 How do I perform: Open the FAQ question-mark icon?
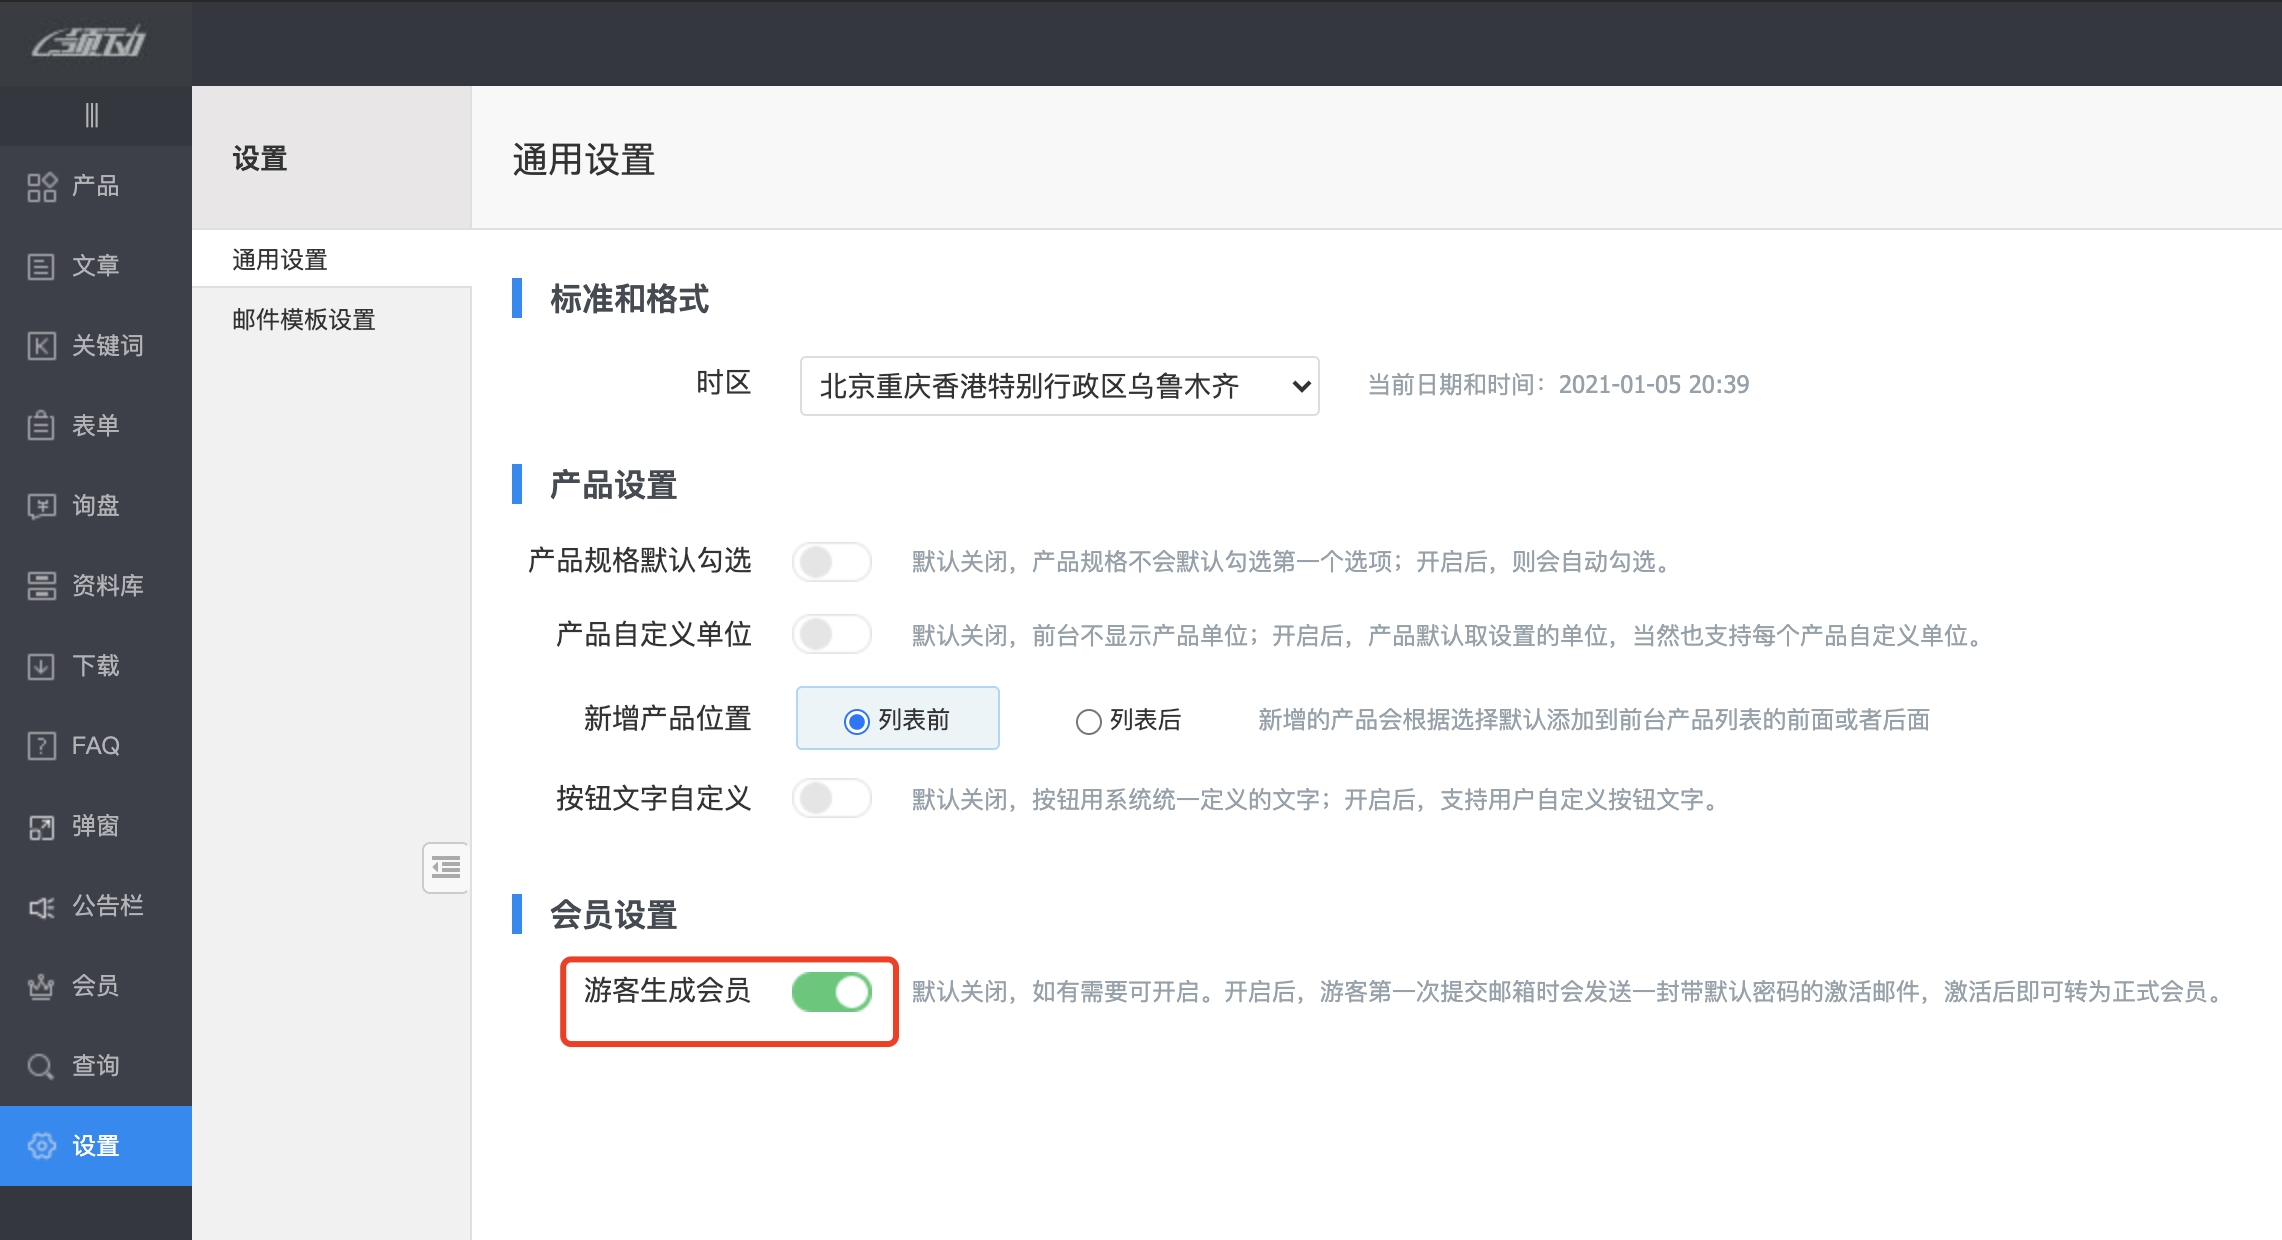[x=41, y=746]
